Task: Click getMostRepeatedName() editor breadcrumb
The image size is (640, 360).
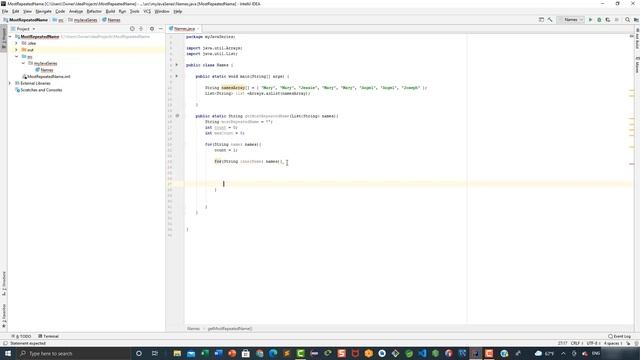Action: coord(230,329)
